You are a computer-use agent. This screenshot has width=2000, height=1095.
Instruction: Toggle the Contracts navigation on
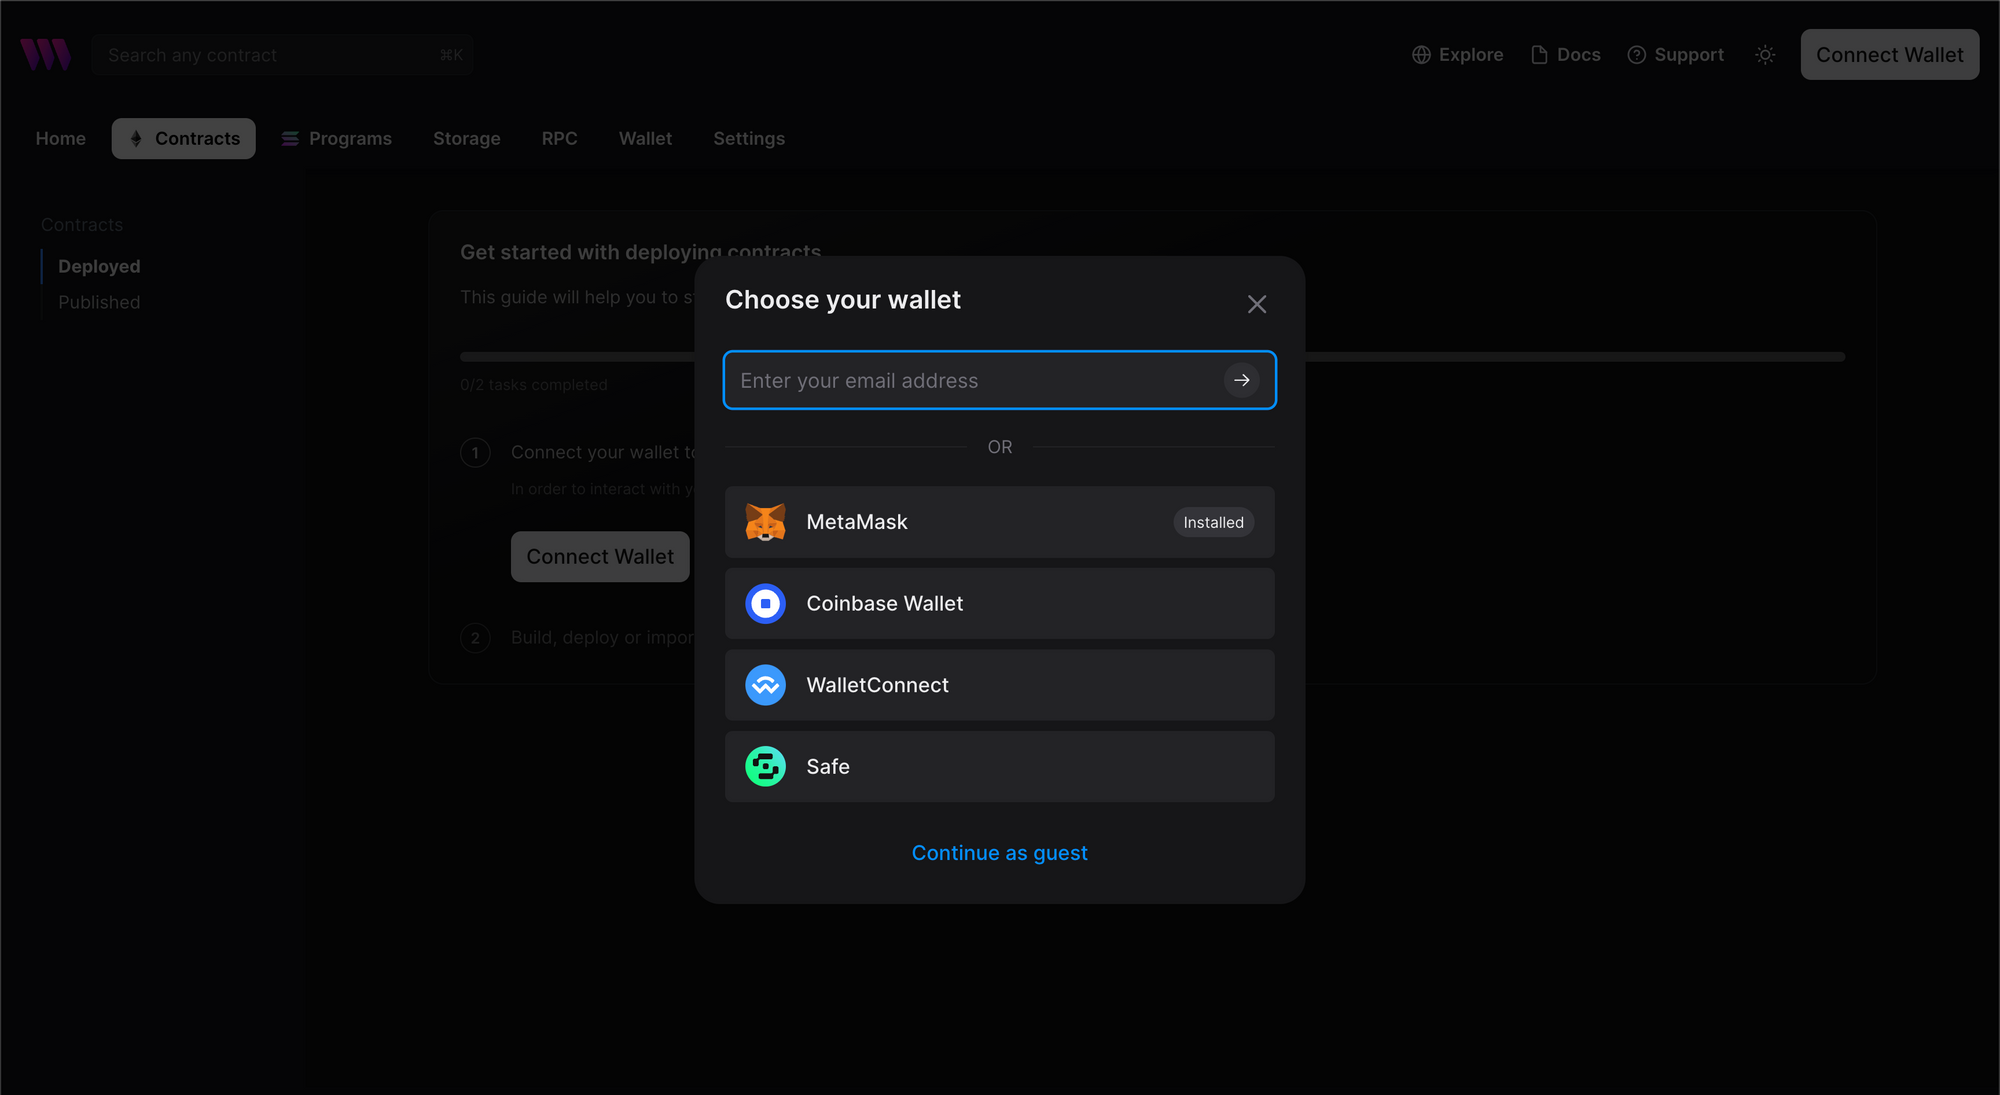pos(183,138)
